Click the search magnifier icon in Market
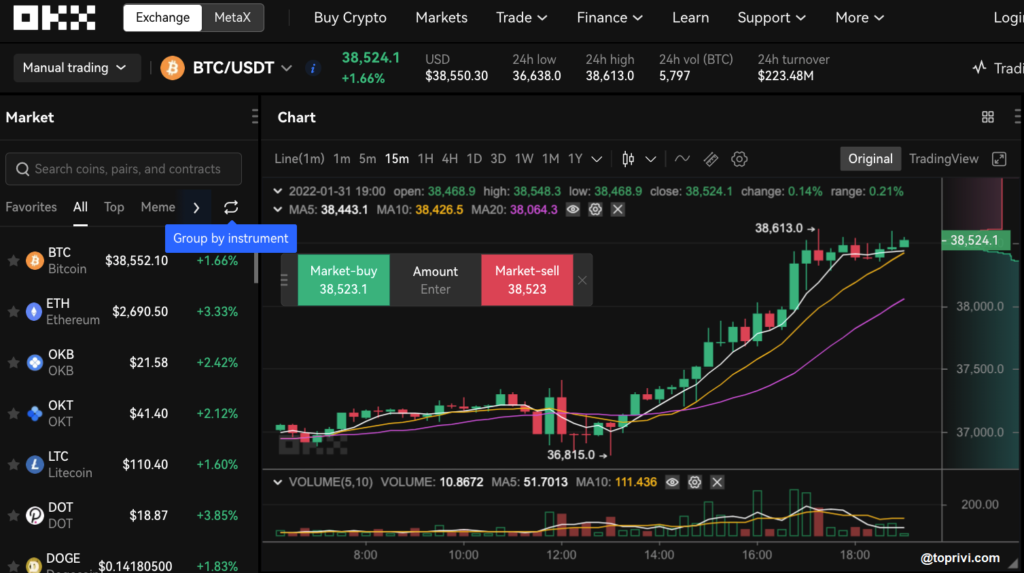The image size is (1024, 573). [22, 169]
